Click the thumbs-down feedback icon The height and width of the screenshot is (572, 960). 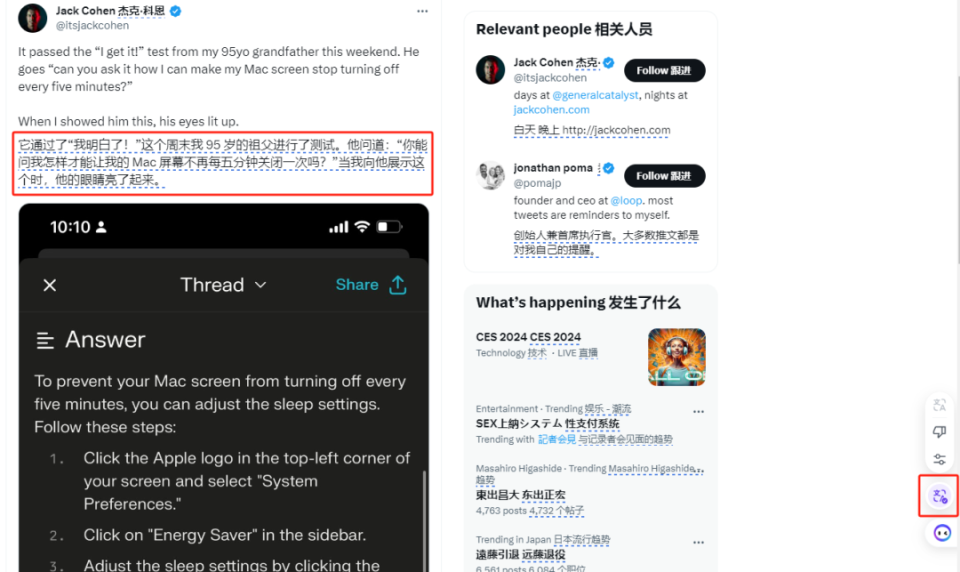click(939, 432)
